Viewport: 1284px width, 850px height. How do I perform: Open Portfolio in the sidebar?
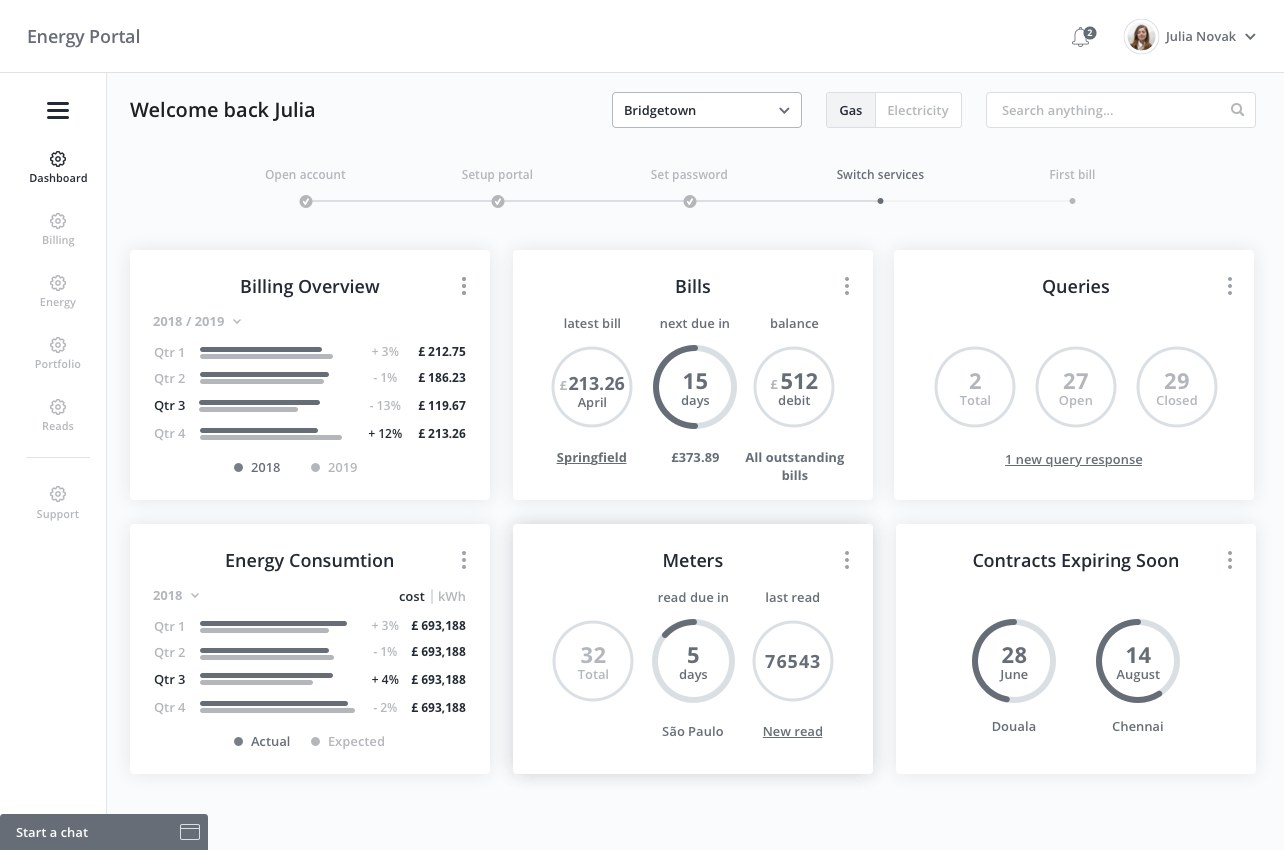coord(58,353)
